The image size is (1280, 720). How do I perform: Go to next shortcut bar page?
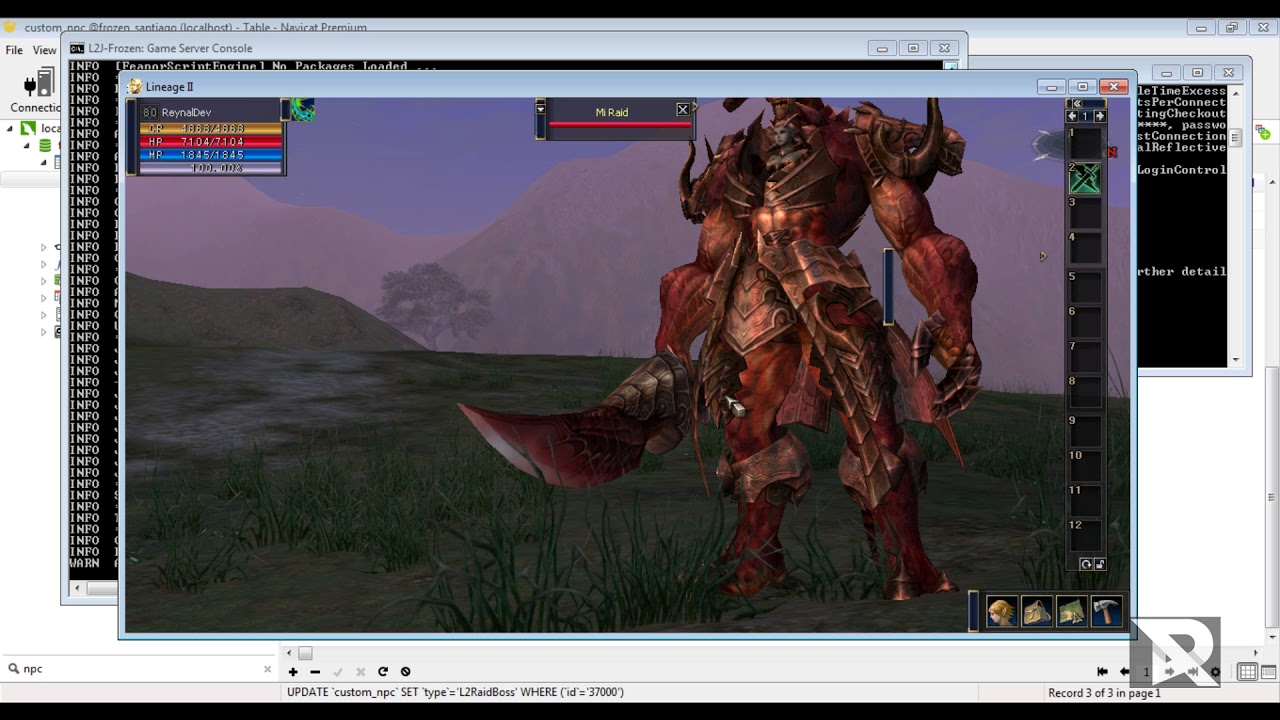point(1099,116)
